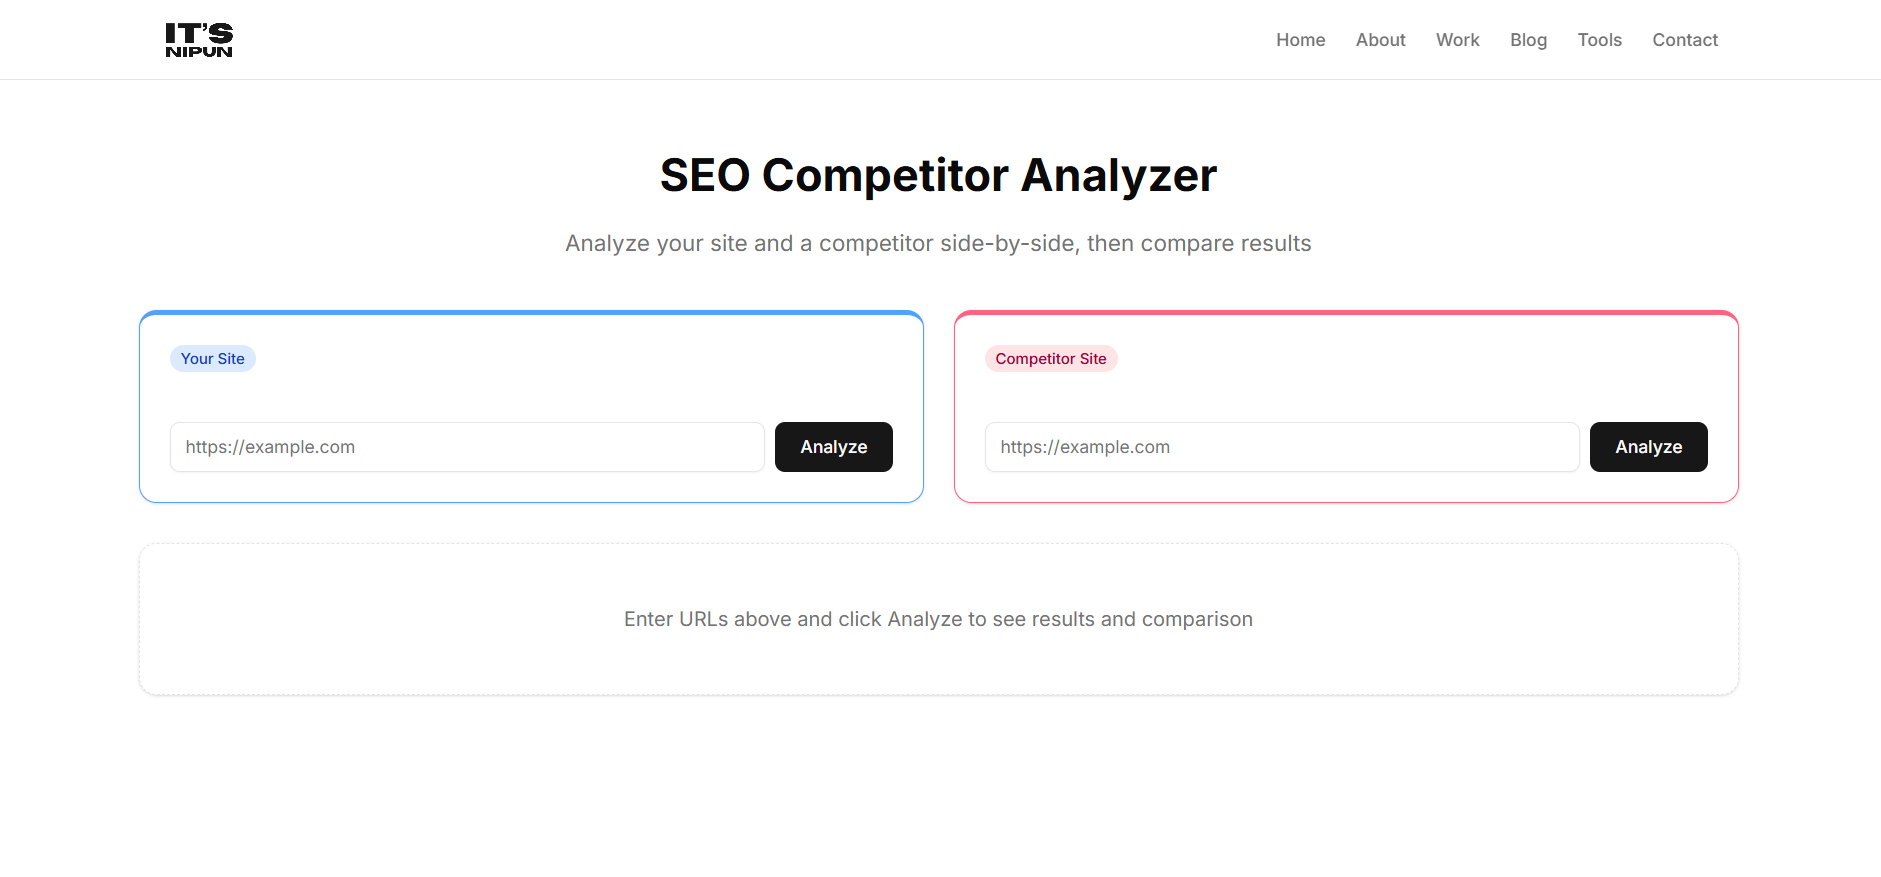Select the pink Competitor Site badge
Screen dimensions: 1881x877
tap(1051, 358)
